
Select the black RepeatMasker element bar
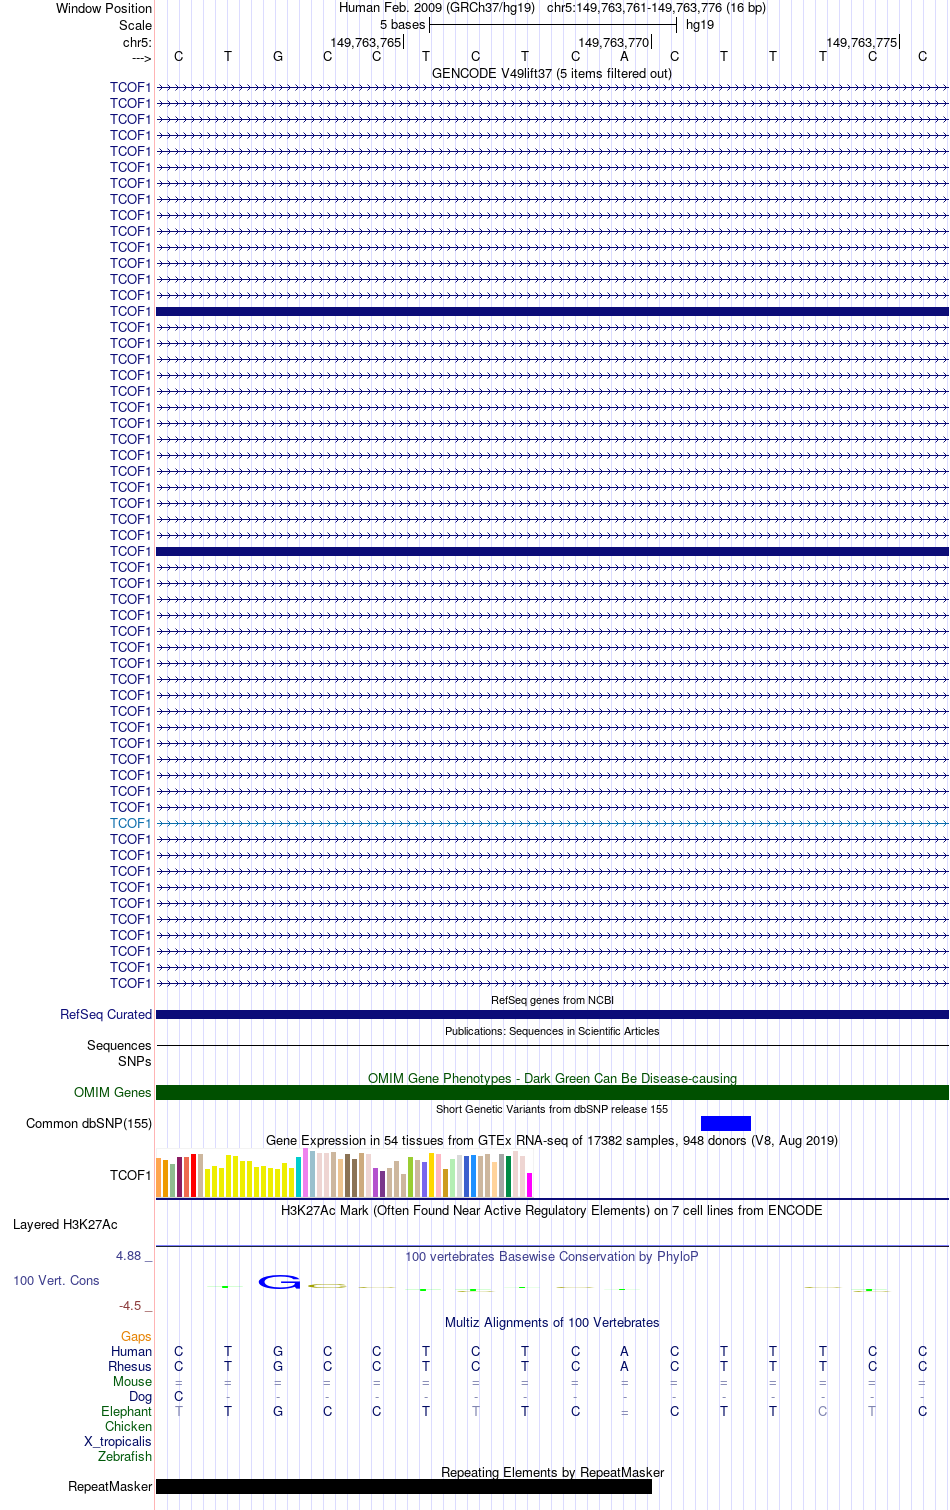click(404, 1486)
